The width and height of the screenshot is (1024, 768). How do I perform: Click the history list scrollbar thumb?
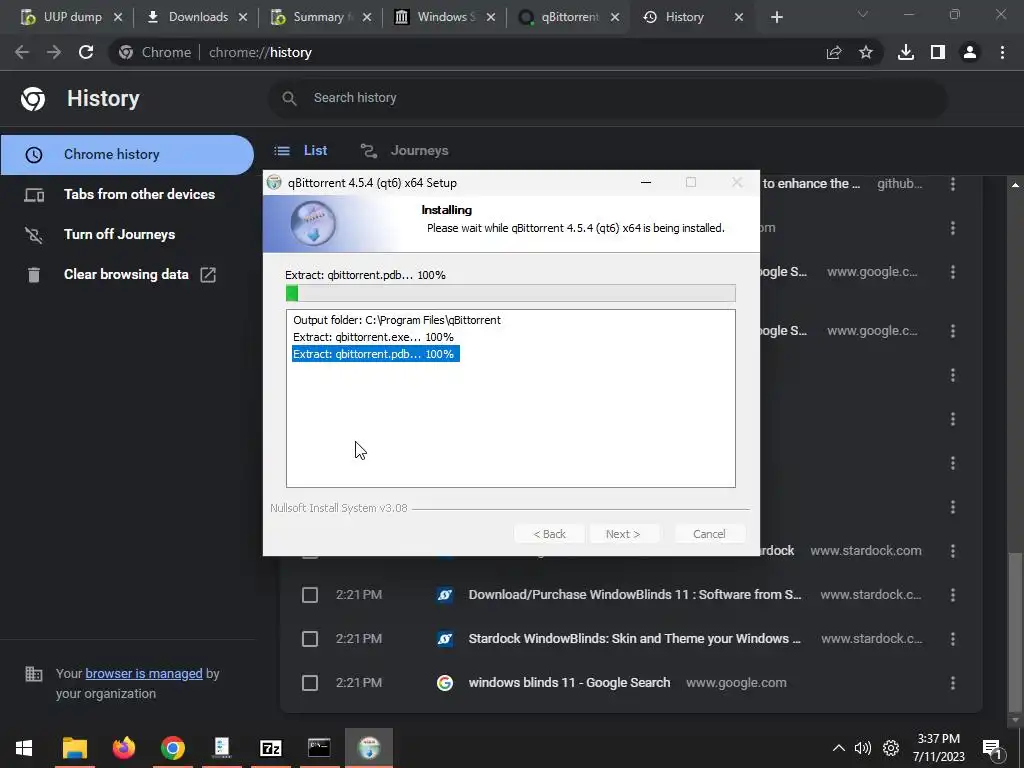1015,633
